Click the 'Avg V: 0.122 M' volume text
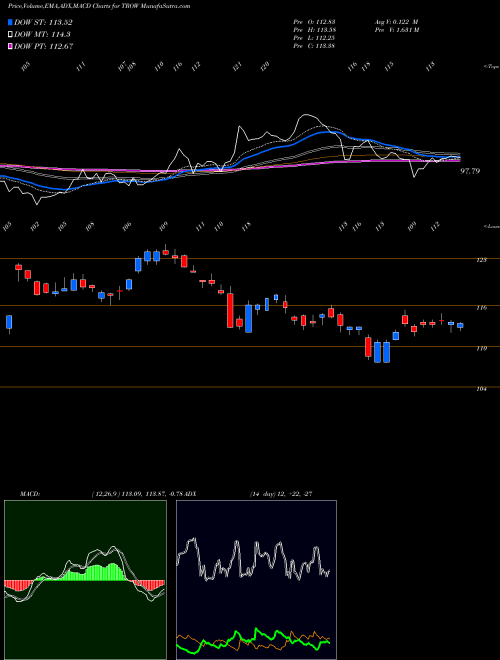Image resolution: width=500 pixels, height=660 pixels. pyautogui.click(x=396, y=21)
